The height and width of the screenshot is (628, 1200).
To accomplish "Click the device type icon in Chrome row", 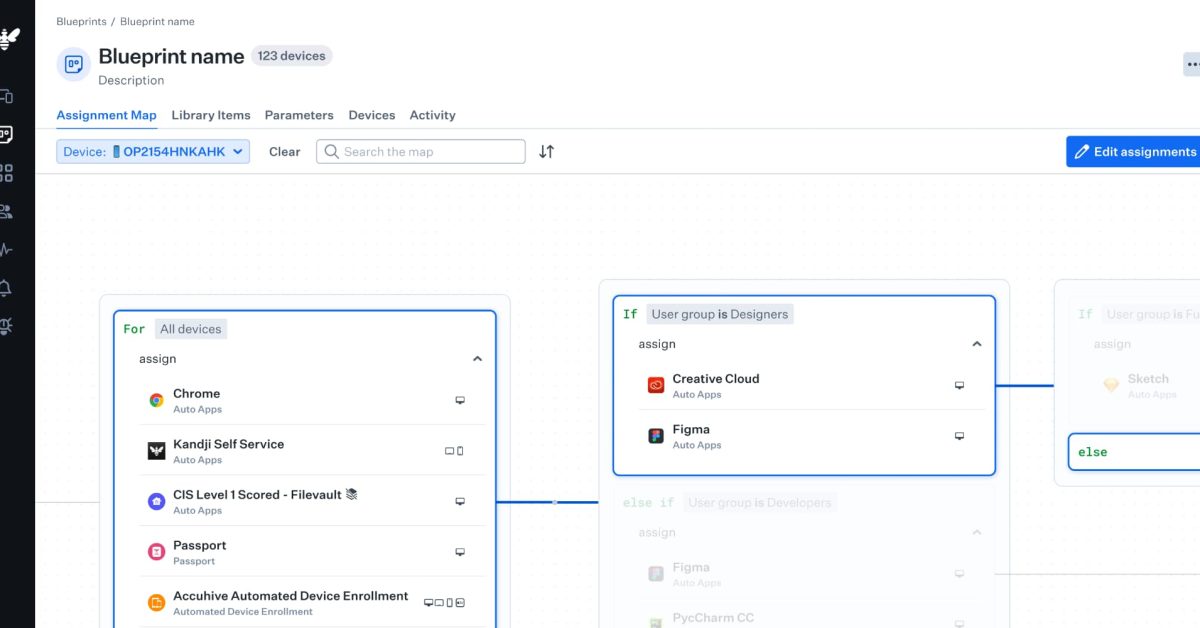I will coord(460,400).
